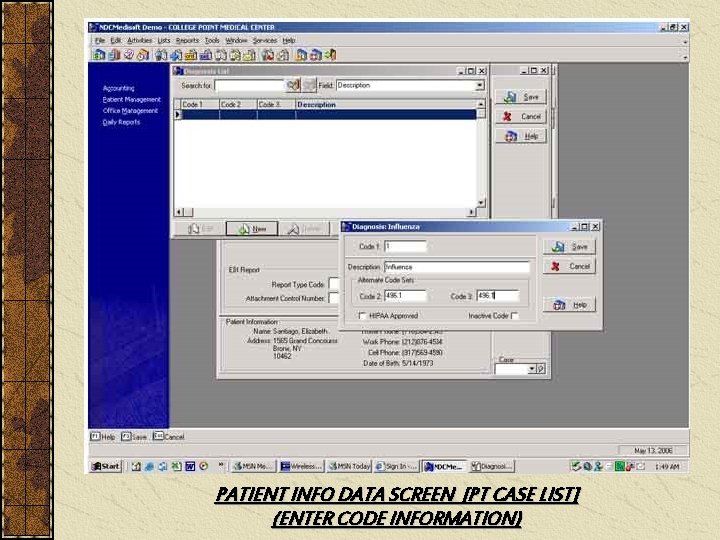Click the grayed Edit button in Diagnosis List

click(x=200, y=229)
